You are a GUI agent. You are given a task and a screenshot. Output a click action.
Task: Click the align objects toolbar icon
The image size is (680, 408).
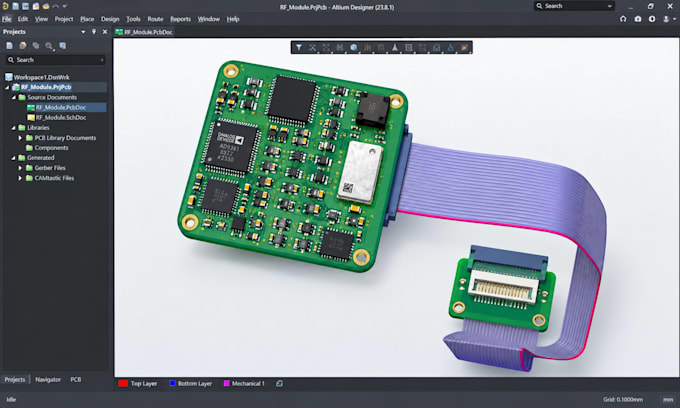[340, 47]
